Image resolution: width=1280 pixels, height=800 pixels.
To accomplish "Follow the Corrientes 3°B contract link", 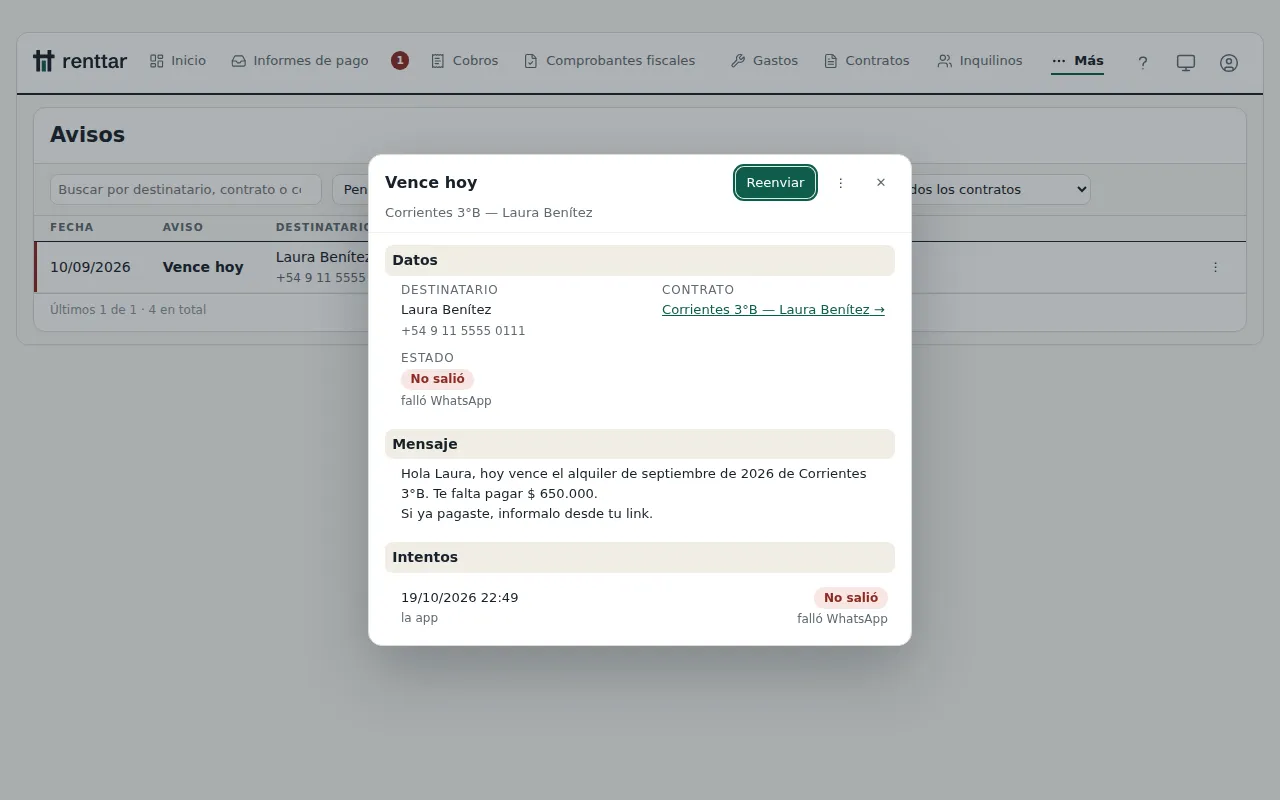I will [773, 310].
